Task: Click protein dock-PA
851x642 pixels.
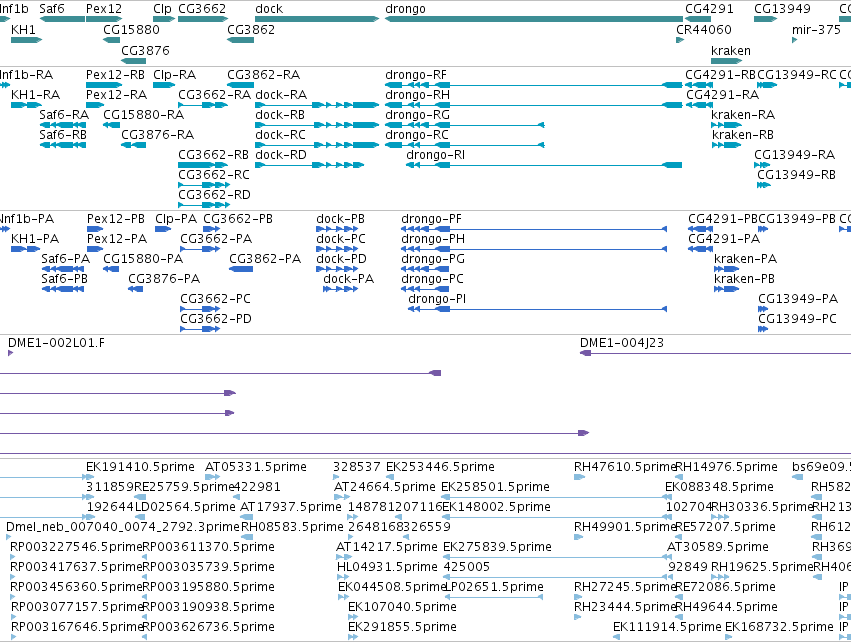Action: 348,279
